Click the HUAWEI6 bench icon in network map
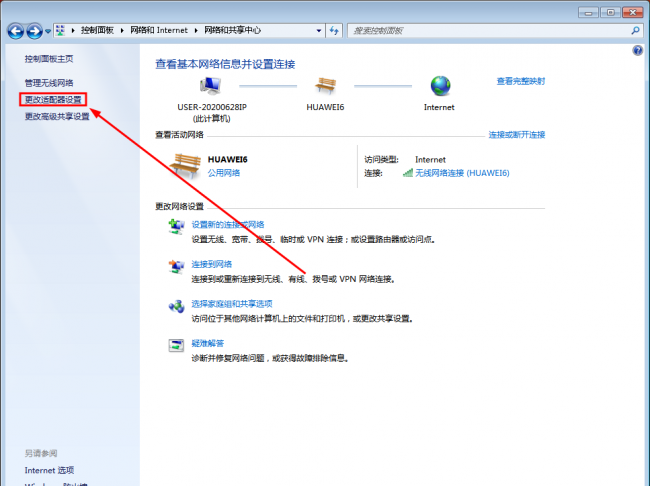 [325, 85]
